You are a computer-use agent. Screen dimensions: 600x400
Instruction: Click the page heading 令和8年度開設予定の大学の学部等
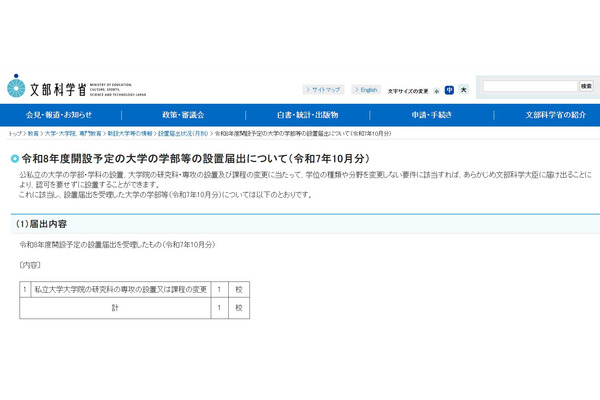point(196,158)
